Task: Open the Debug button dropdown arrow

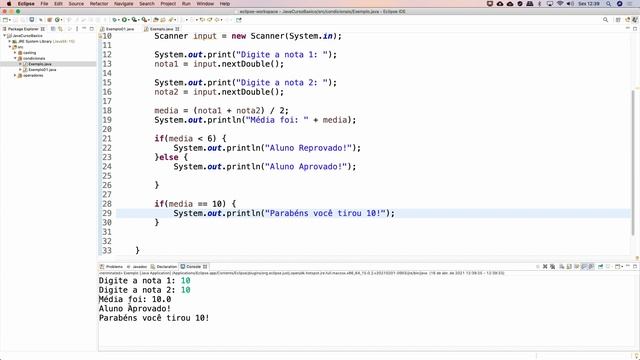Action: click(x=118, y=20)
